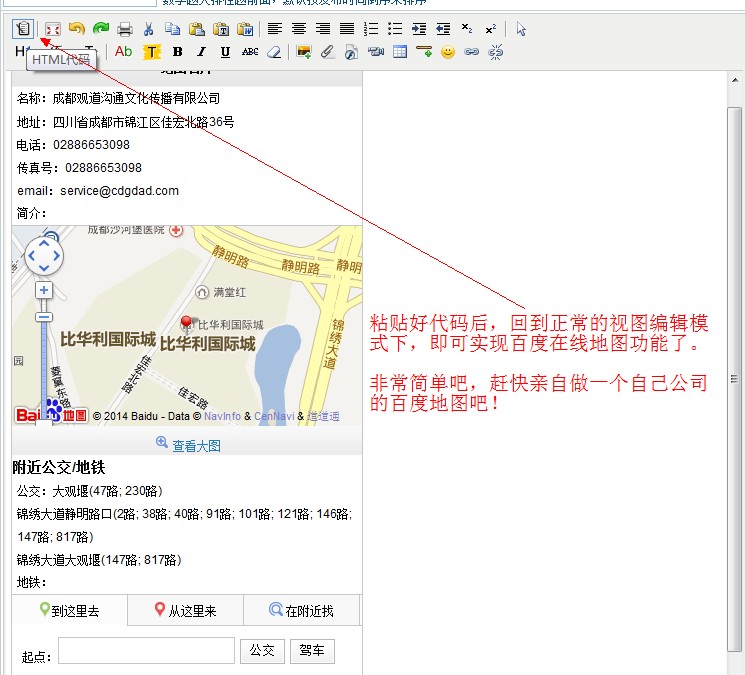Zoom in the Baidu map with the plus button
Viewport: 745px width, 675px height.
point(44,290)
